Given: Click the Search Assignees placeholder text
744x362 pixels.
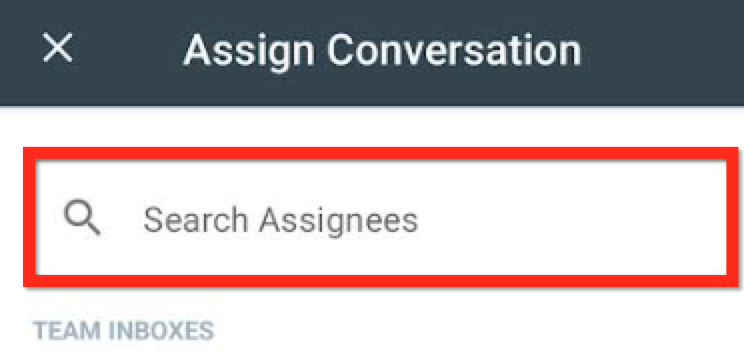Looking at the screenshot, I should [280, 221].
